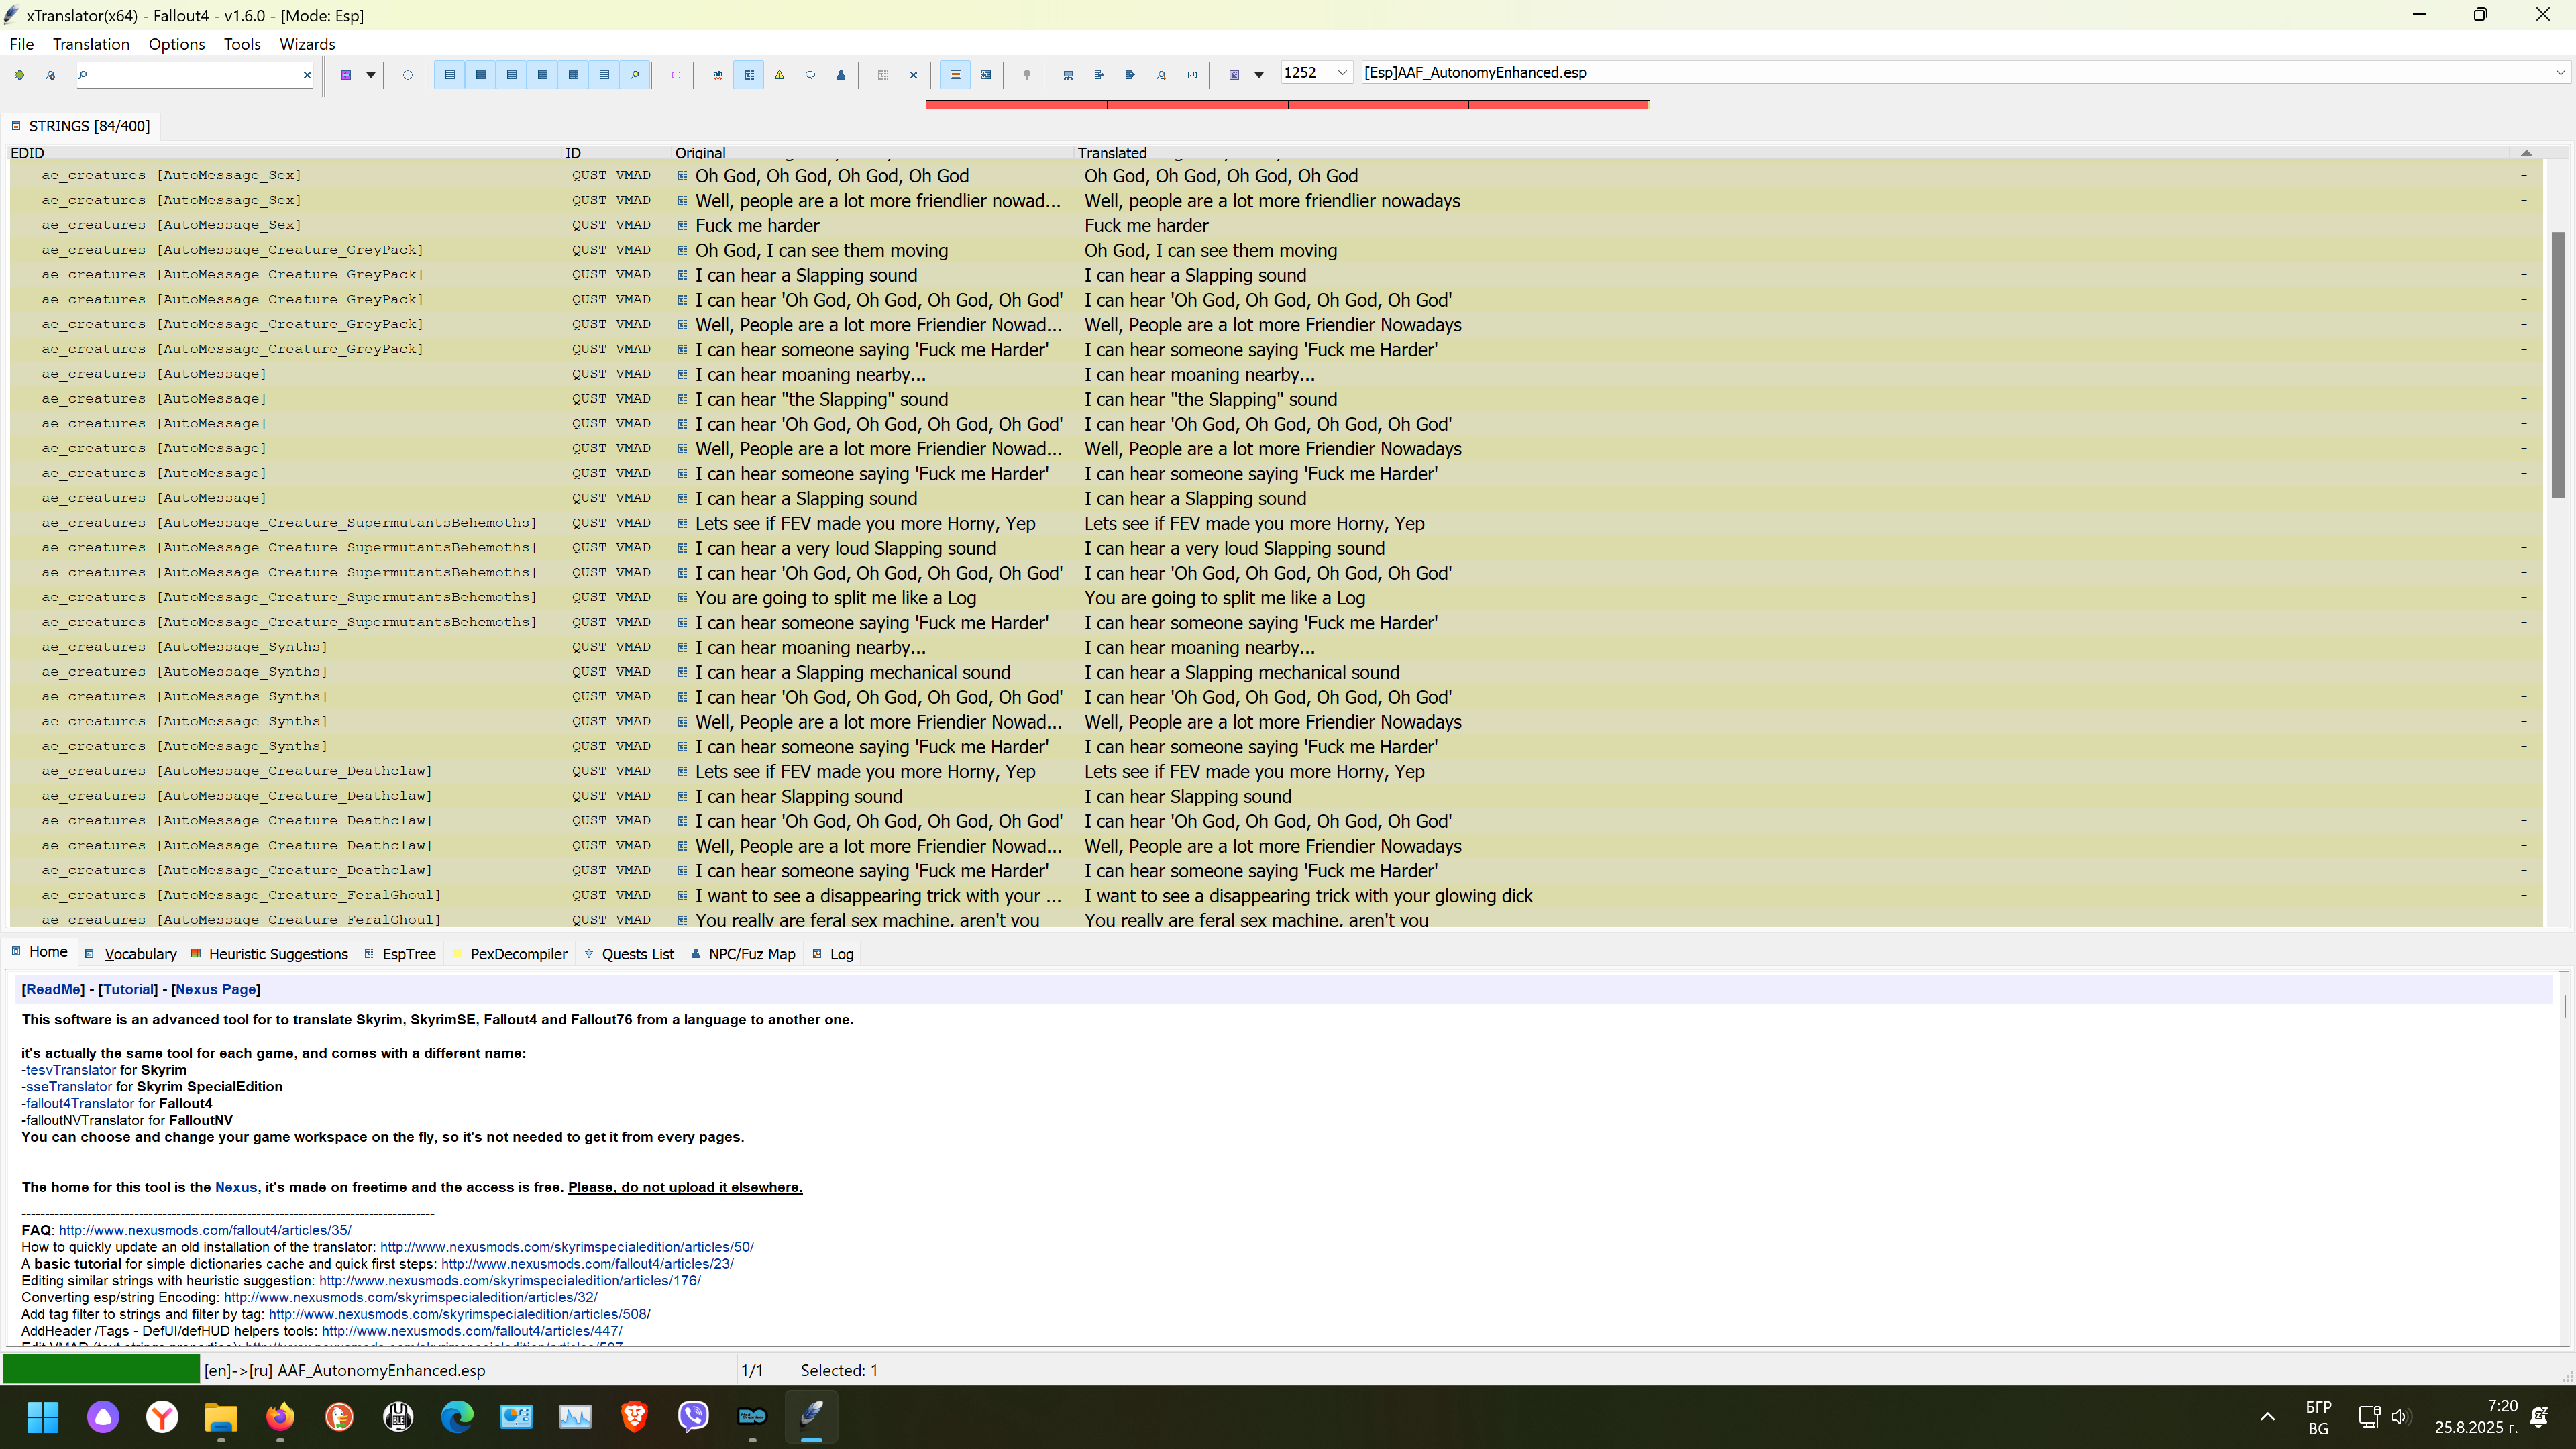Click the magnifier string-filter icon
Image resolution: width=2576 pixels, height=1449 pixels.
[635, 74]
